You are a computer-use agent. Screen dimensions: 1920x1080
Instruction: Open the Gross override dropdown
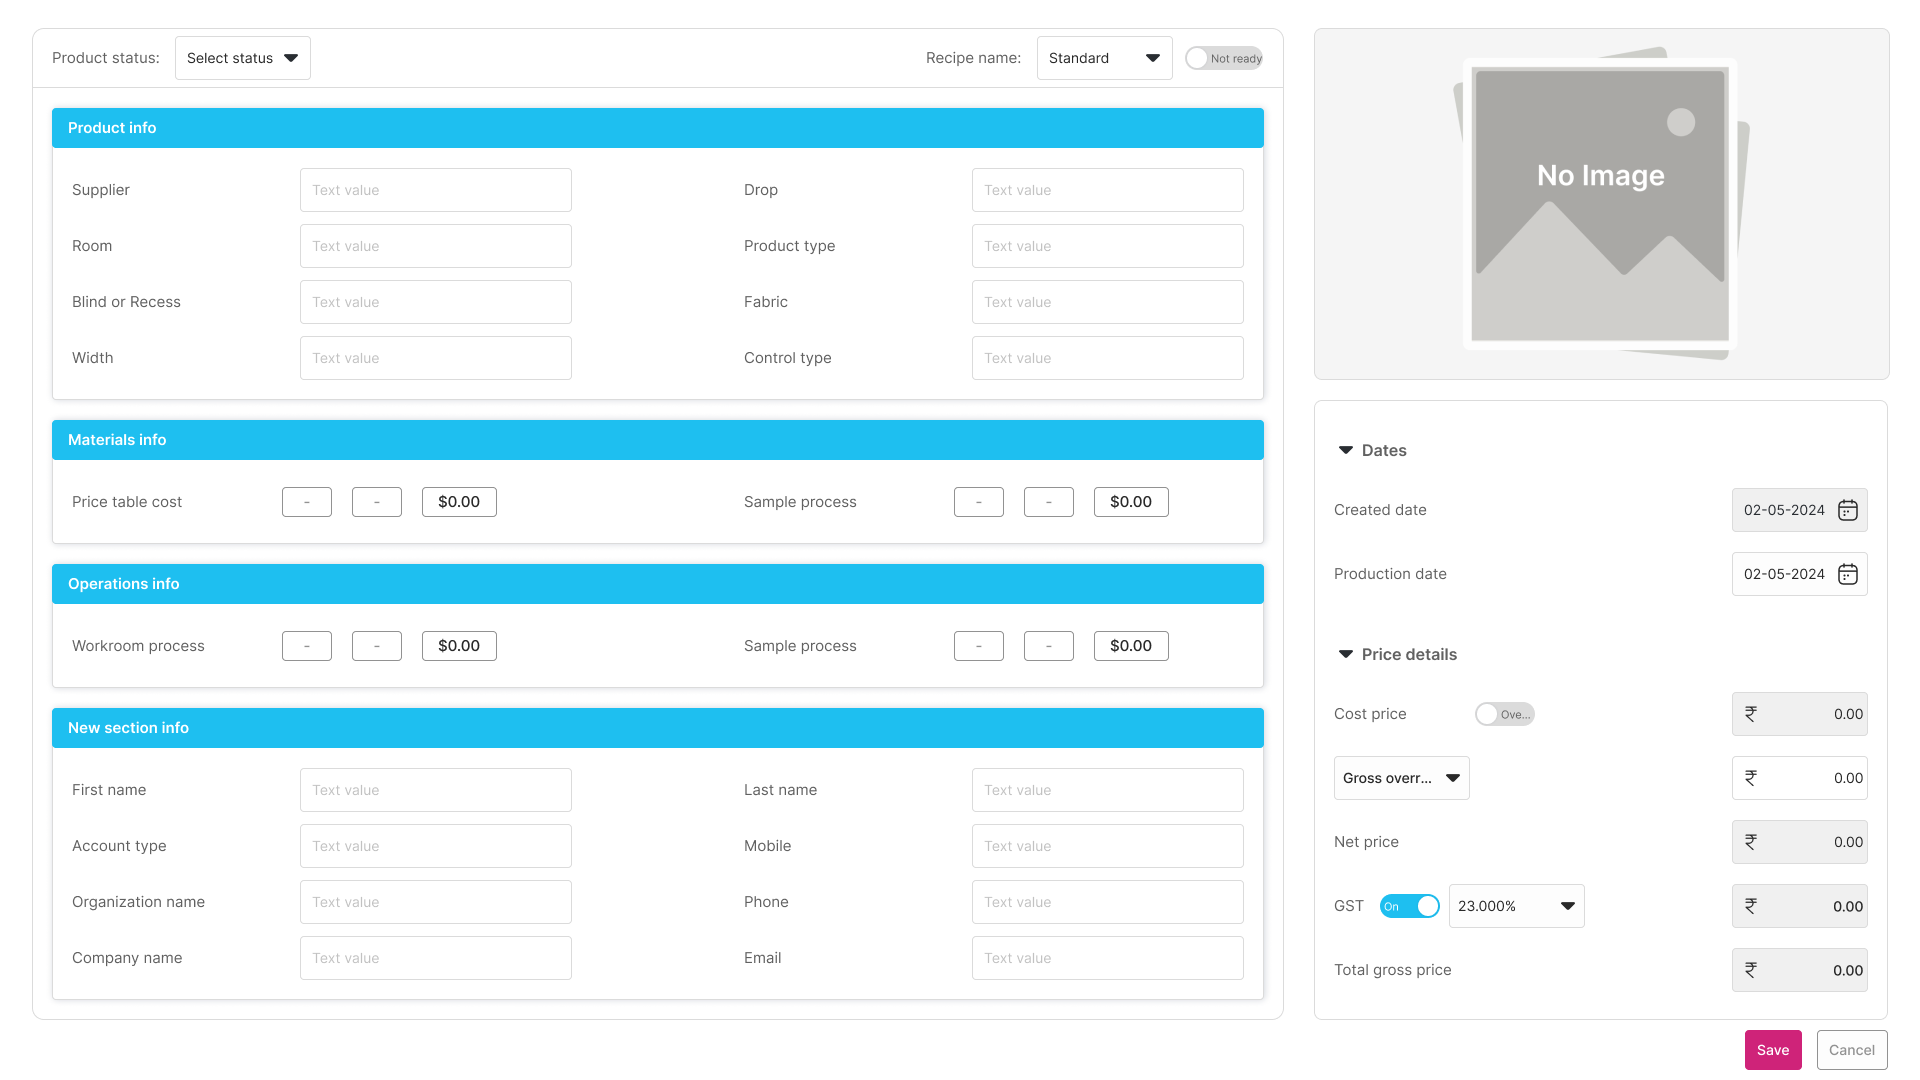[1401, 778]
